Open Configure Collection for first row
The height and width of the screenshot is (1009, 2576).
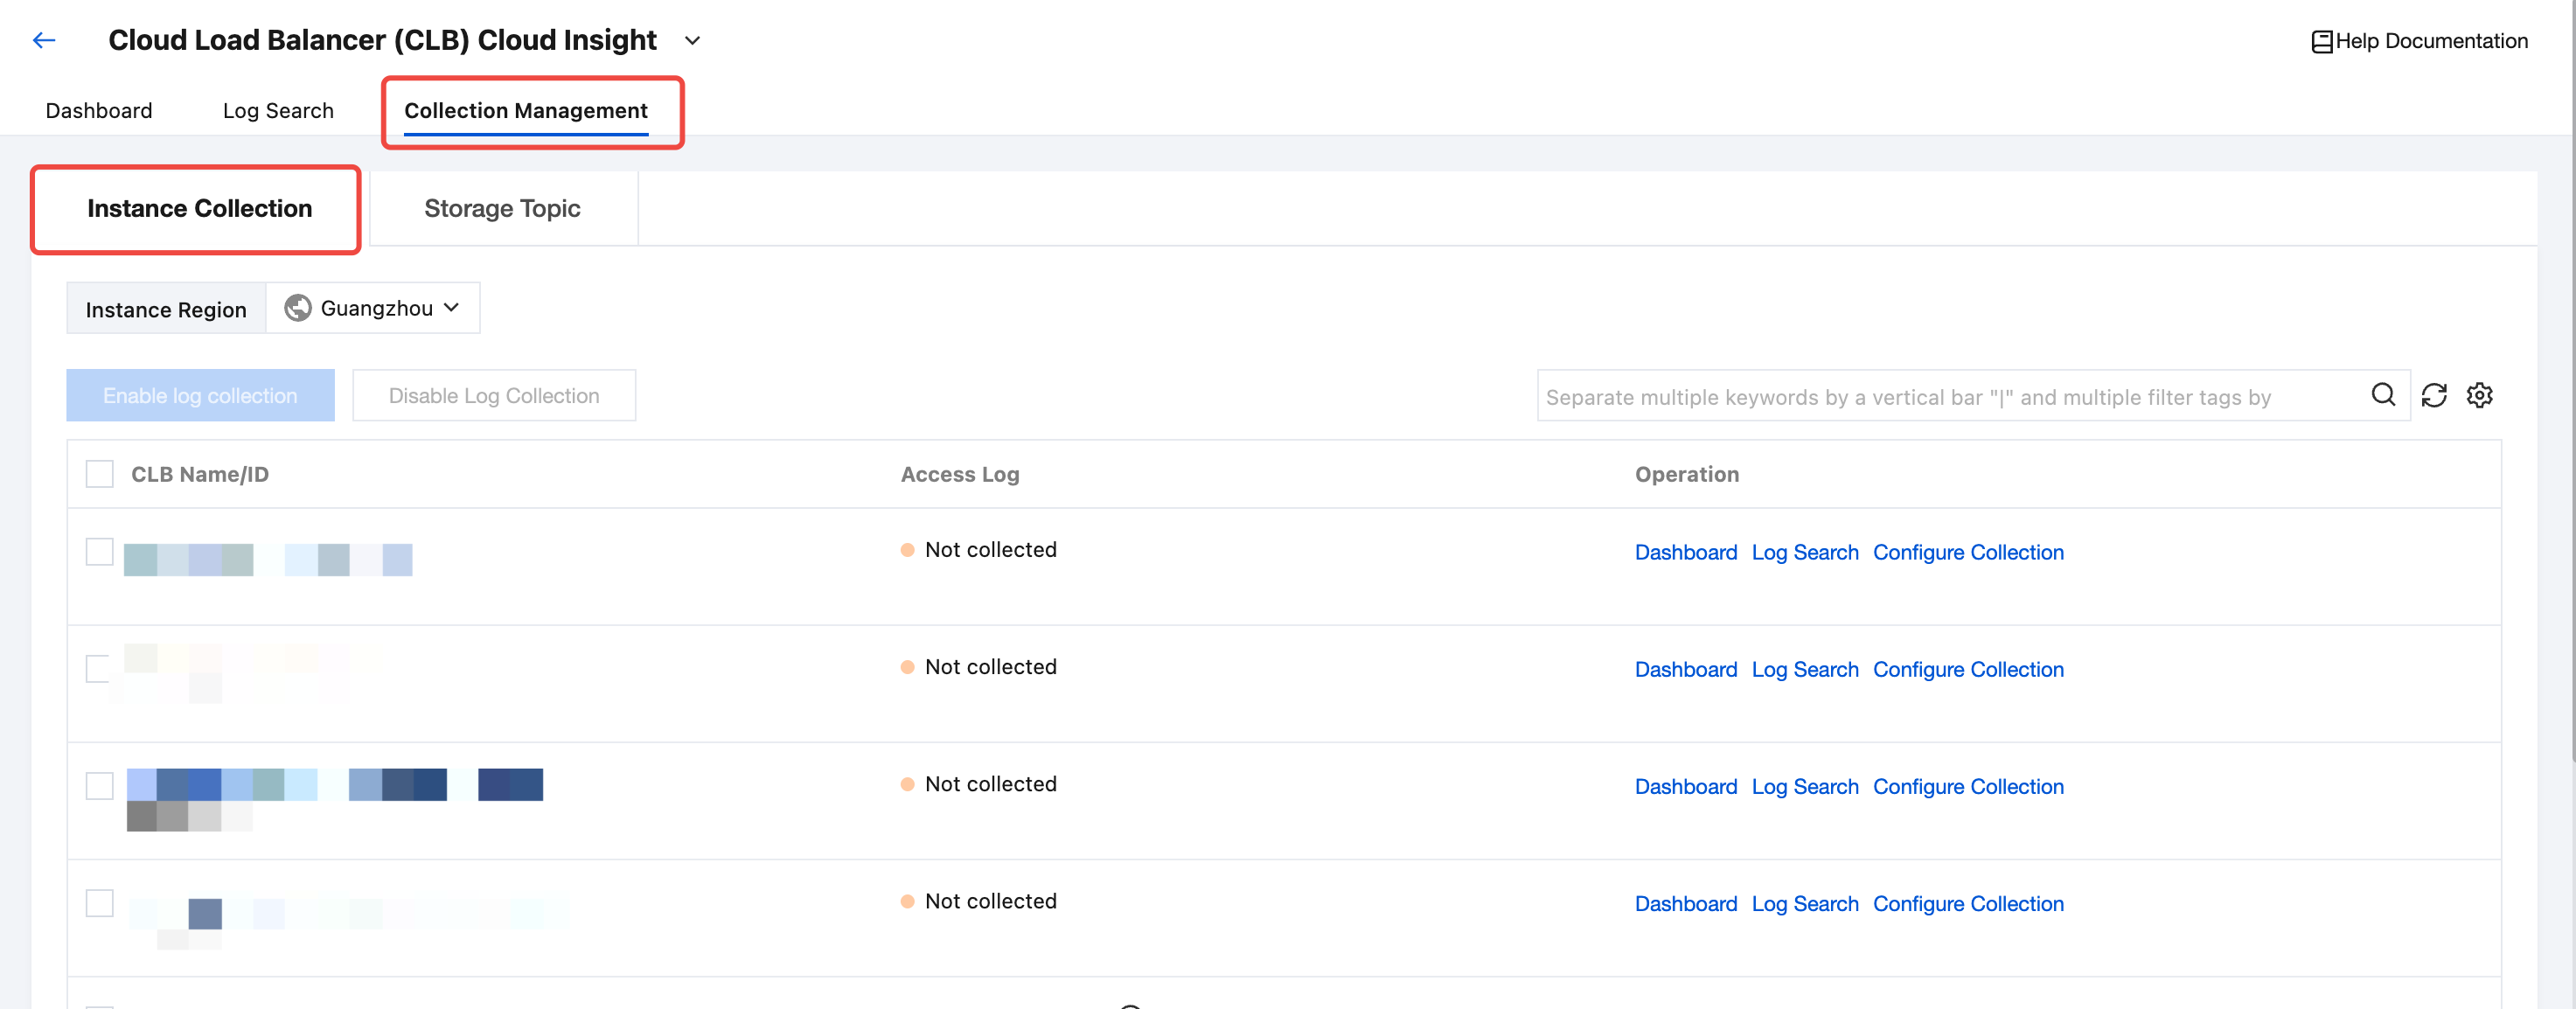pos(1967,552)
